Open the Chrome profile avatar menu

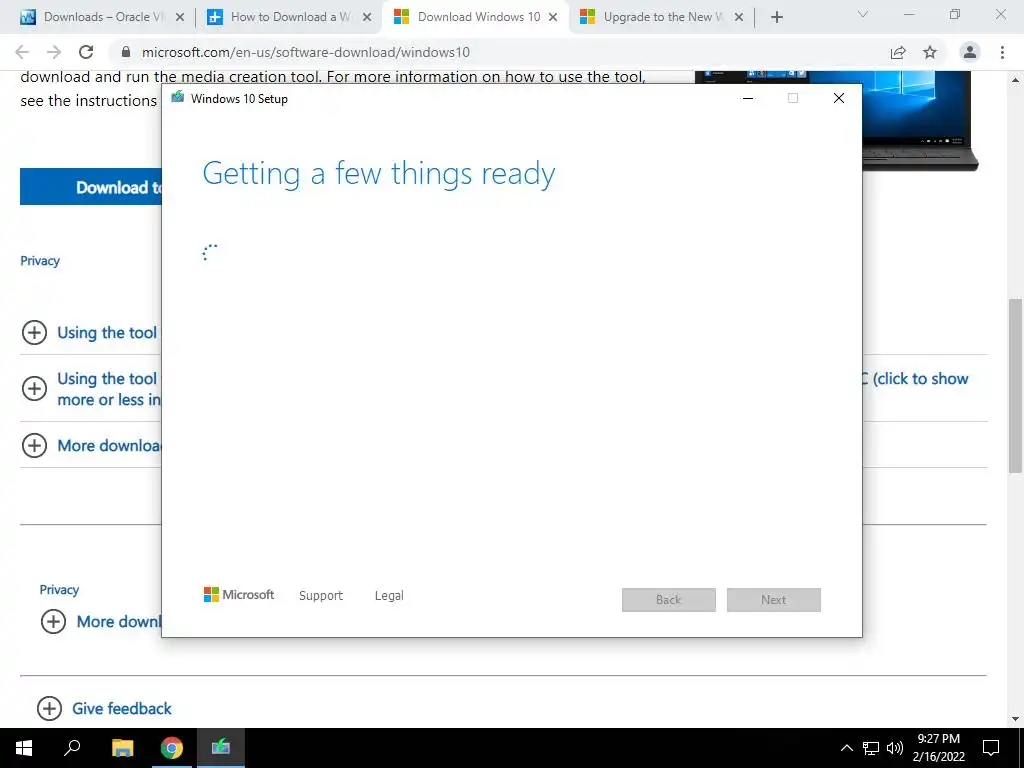[x=970, y=52]
